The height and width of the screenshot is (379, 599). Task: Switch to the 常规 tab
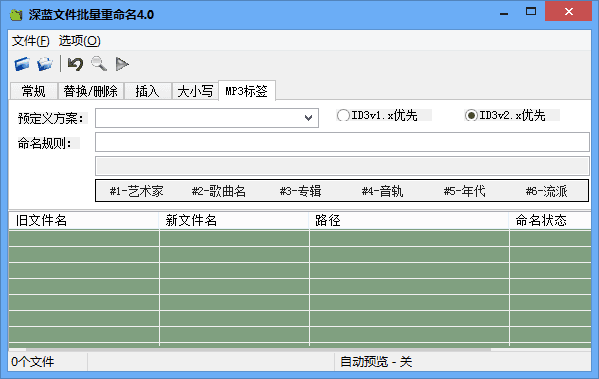click(34, 91)
